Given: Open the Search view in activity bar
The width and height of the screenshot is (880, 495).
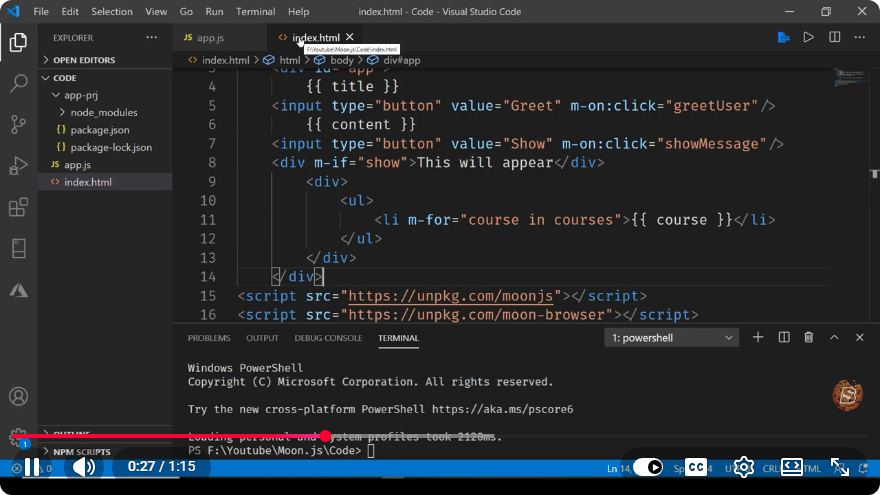Looking at the screenshot, I should (19, 83).
